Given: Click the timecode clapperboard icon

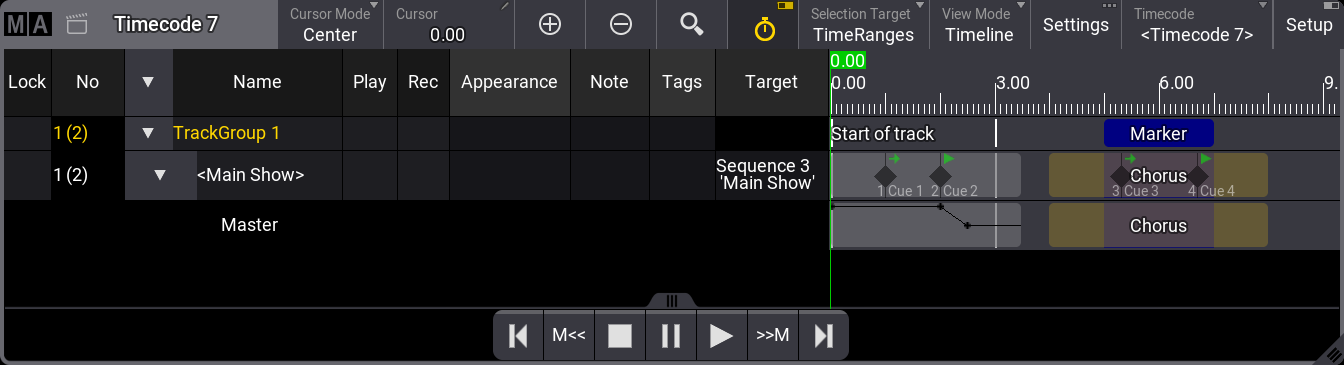Looking at the screenshot, I should 78,25.
